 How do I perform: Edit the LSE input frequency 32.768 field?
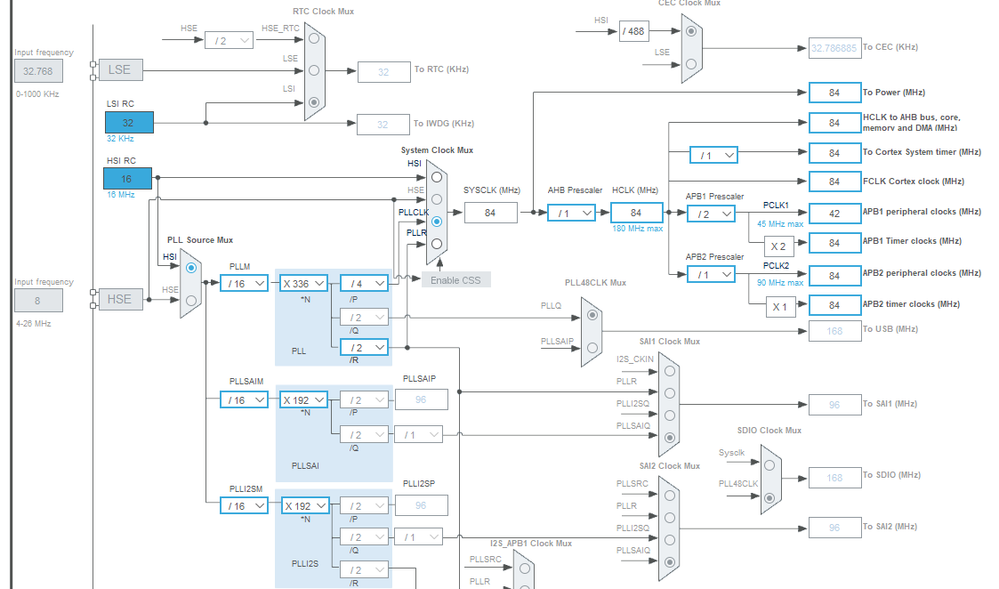pos(38,71)
